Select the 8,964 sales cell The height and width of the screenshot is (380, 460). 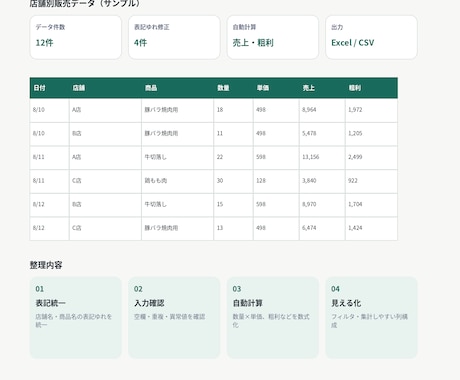point(322,110)
